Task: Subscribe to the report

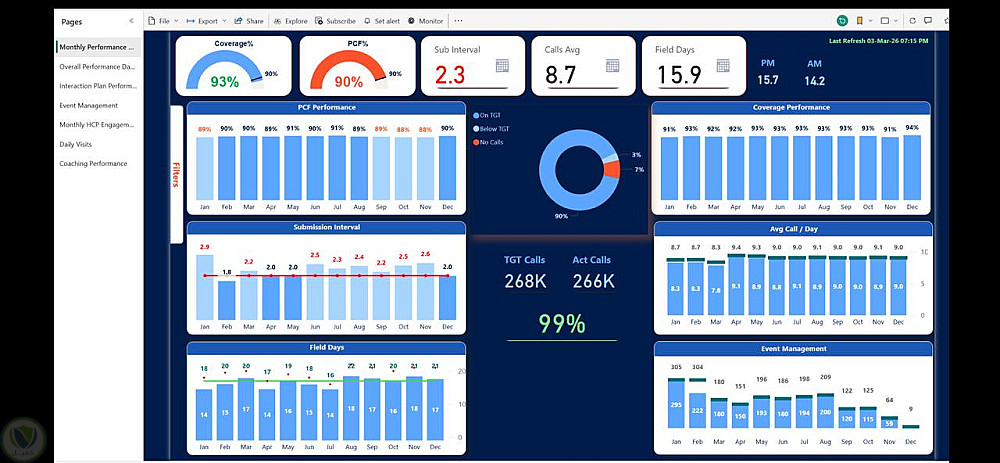Action: (335, 21)
